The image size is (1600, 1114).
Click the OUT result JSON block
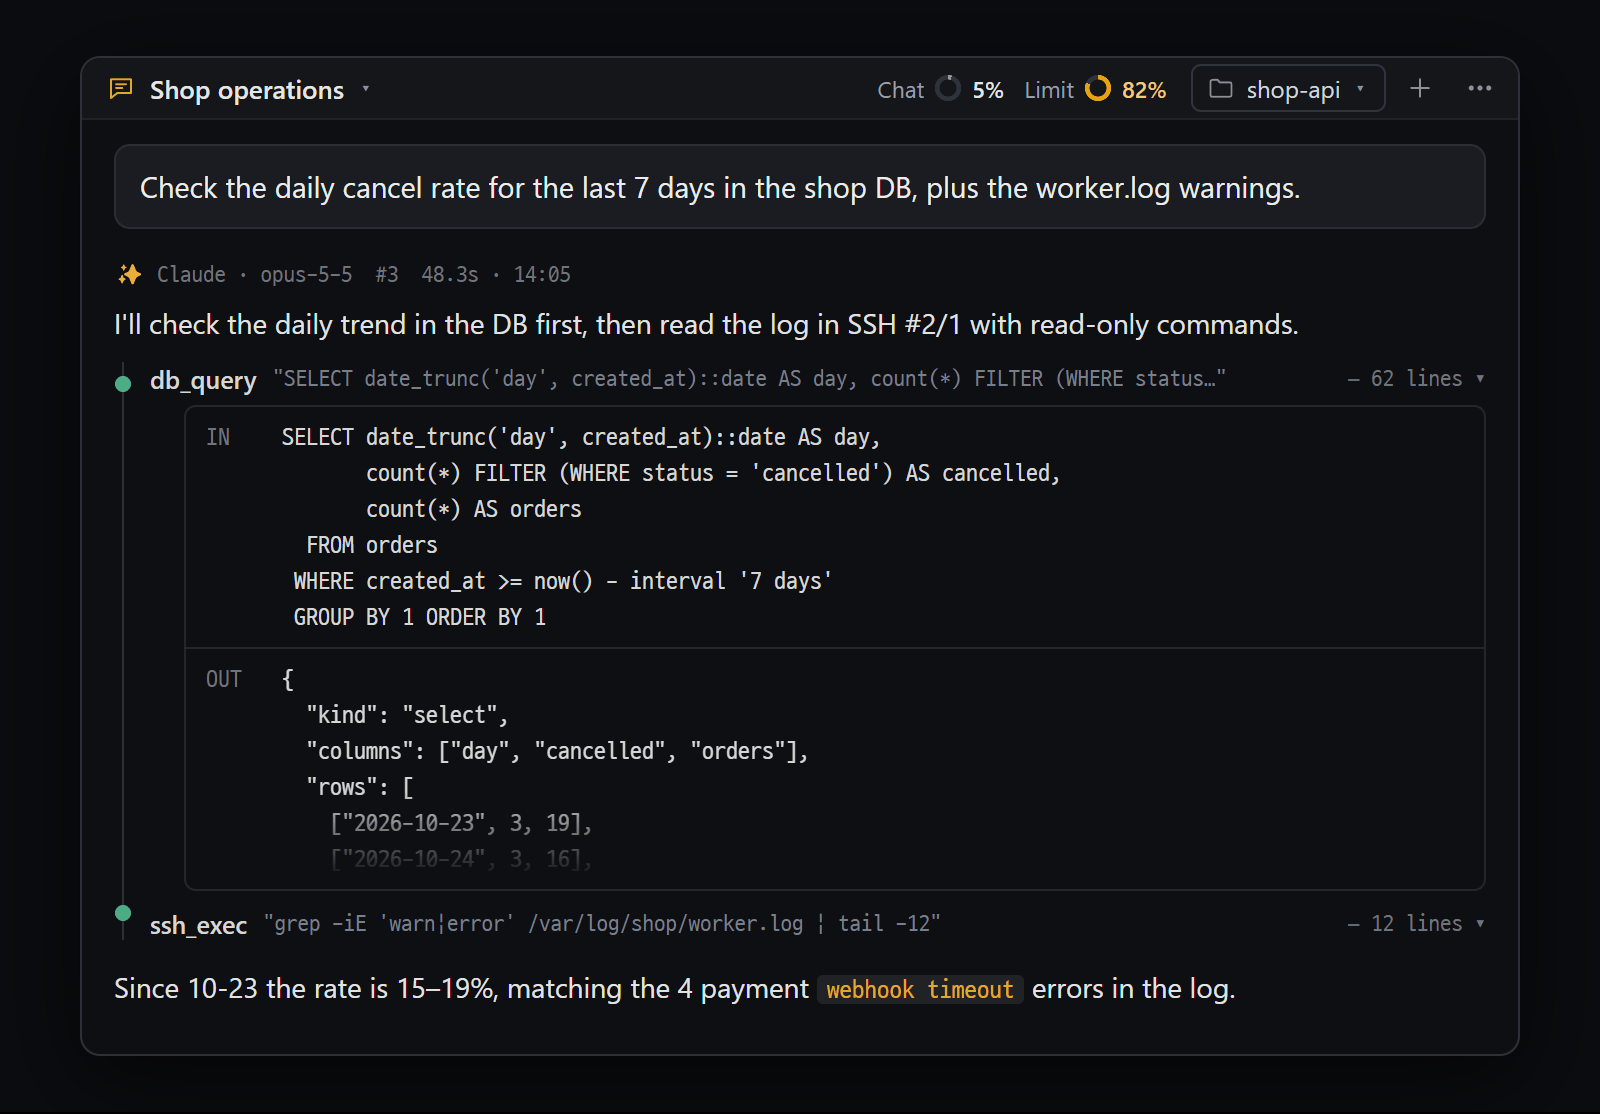835,769
